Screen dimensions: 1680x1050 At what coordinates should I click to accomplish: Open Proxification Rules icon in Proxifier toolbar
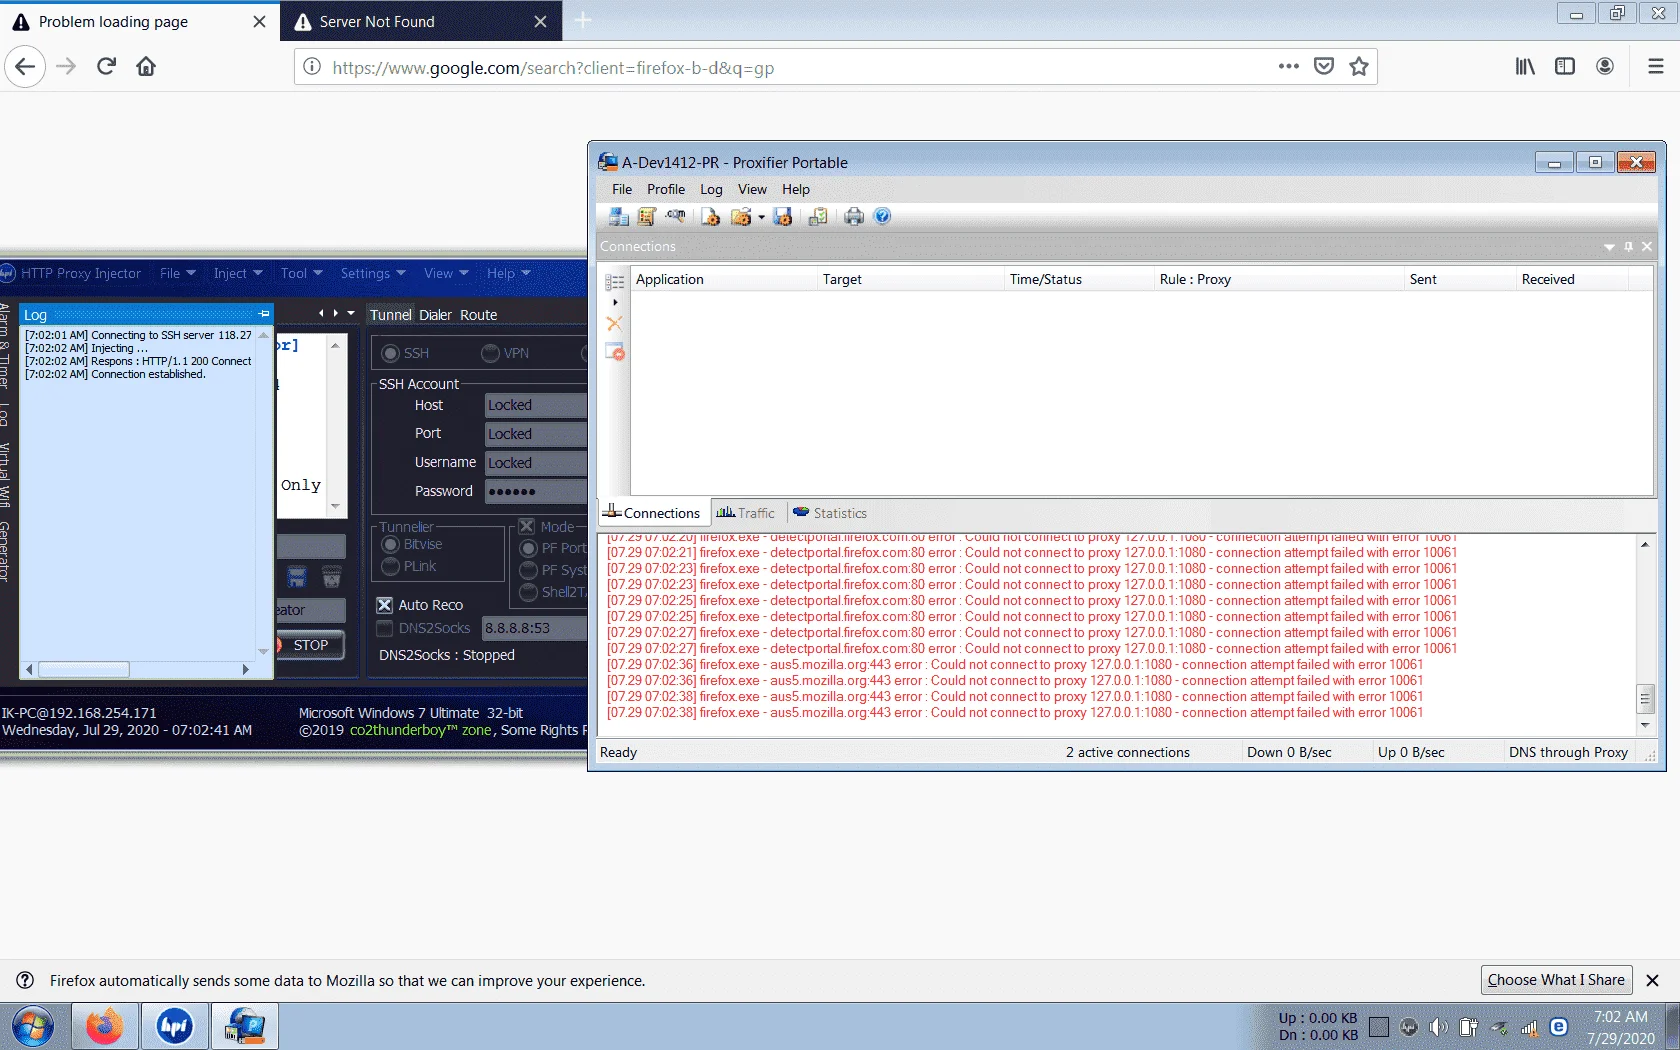[x=647, y=216]
